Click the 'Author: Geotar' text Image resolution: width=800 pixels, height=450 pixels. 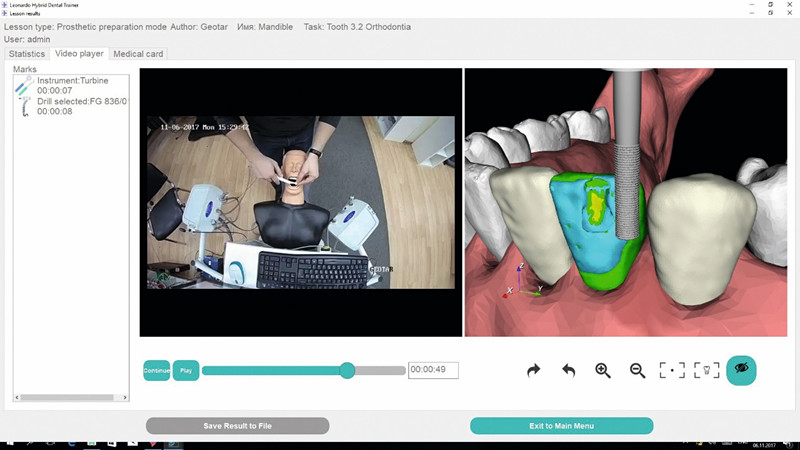point(199,27)
